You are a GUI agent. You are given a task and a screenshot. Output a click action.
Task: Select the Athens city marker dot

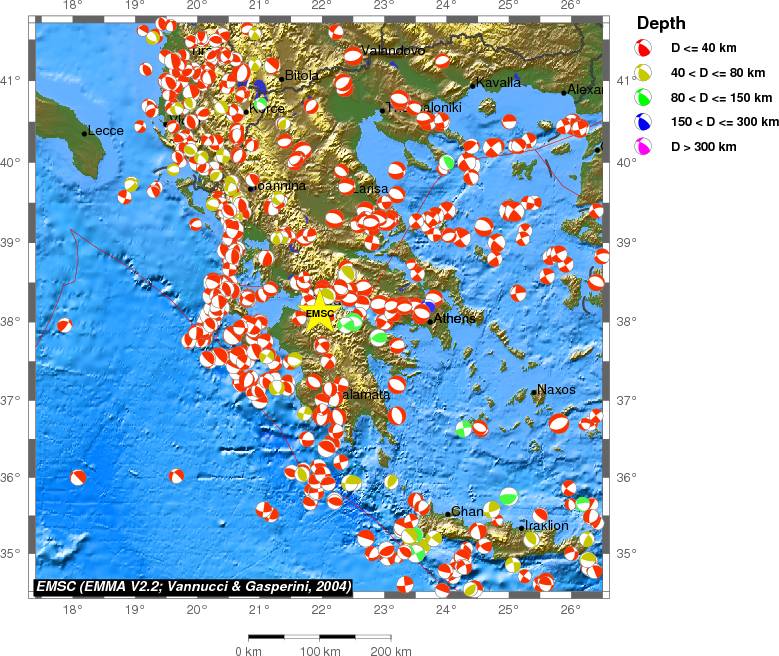point(430,322)
